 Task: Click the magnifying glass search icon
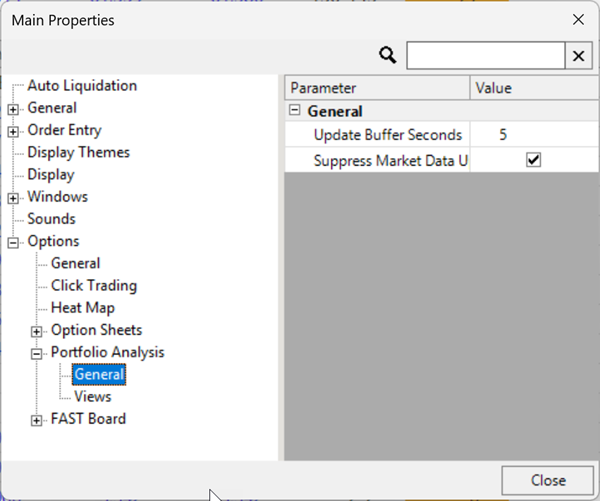(388, 55)
